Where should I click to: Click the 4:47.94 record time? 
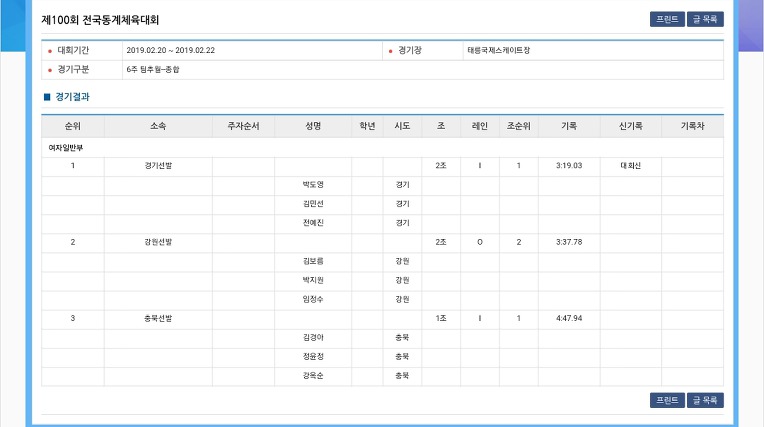coord(569,318)
